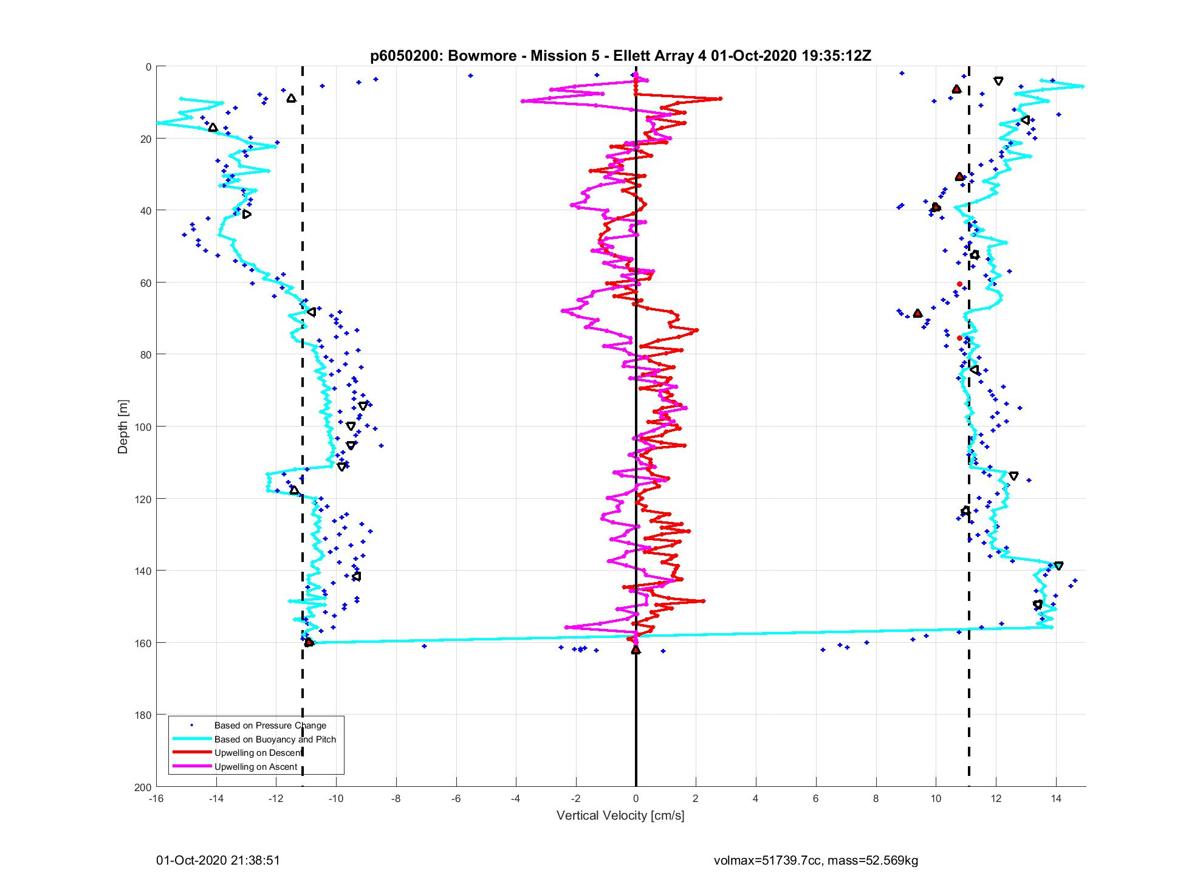Image resolution: width=1200 pixels, height=885 pixels.
Task: Click the cyan line sample in the legend
Action: [x=191, y=739]
